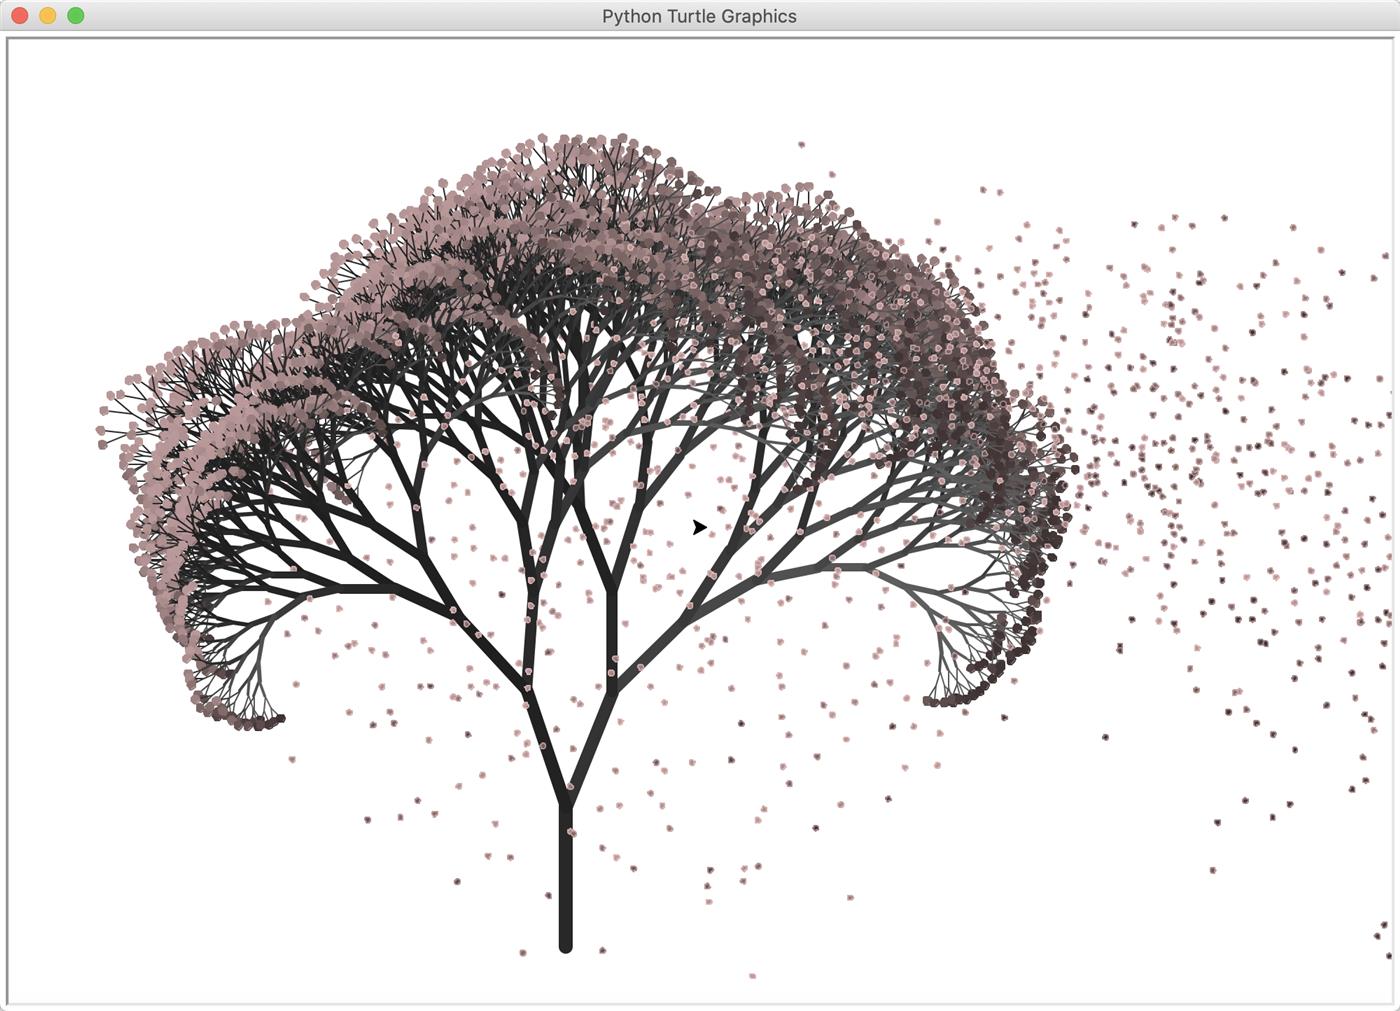
Task: Click the horizontal gray branch on right side
Action: (848, 567)
